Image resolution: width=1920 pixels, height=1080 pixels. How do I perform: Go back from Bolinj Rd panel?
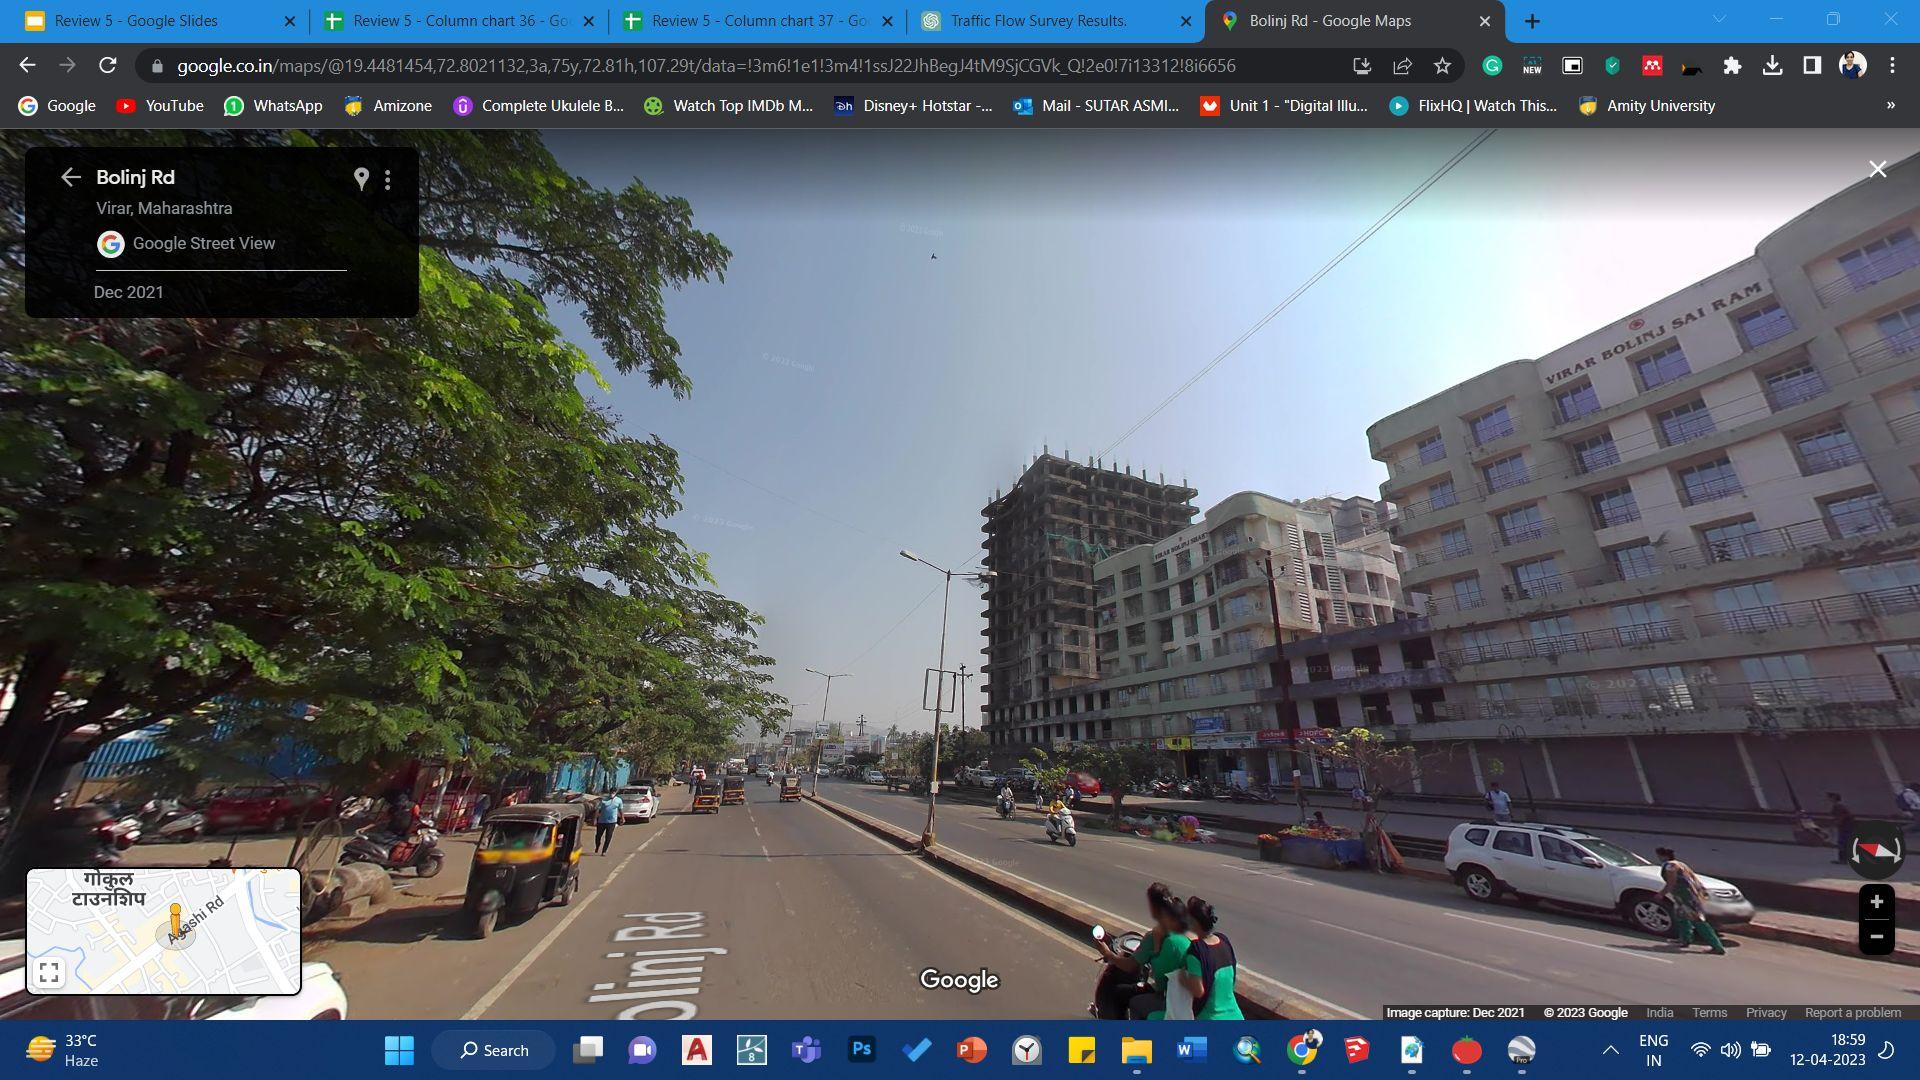[70, 178]
